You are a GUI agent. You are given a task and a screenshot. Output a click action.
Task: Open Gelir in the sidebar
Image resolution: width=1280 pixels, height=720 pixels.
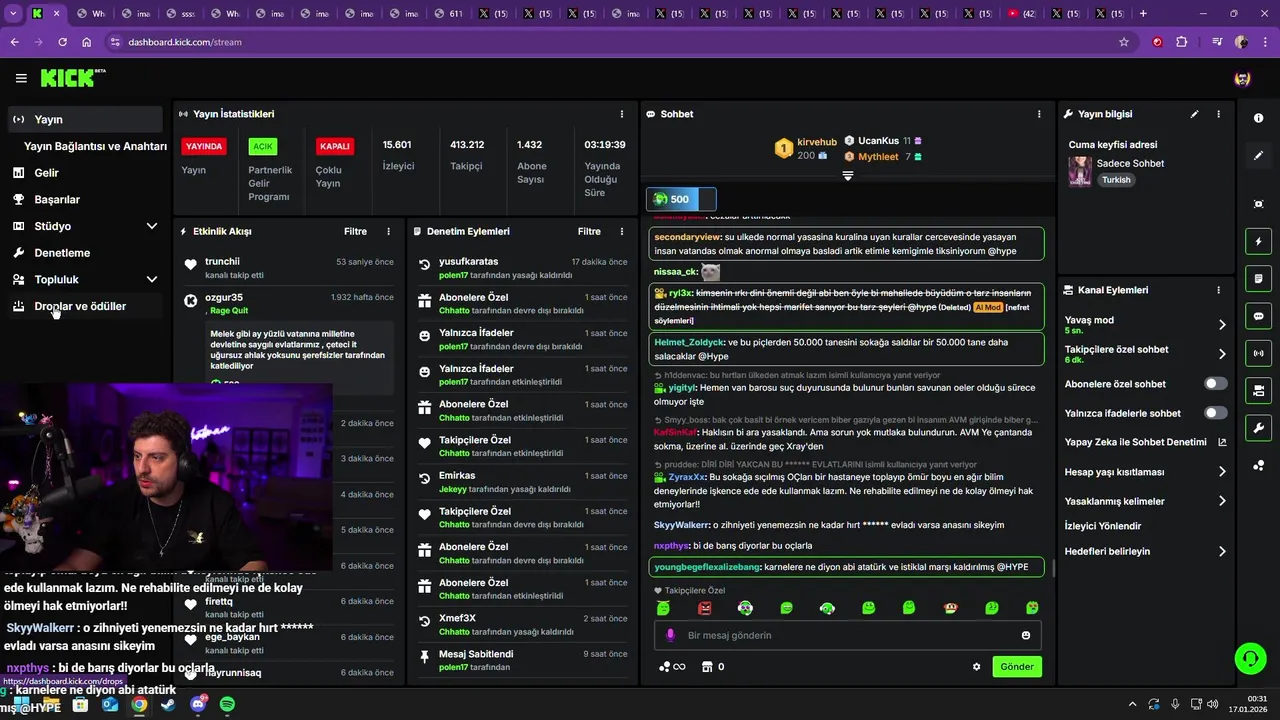tap(85, 173)
